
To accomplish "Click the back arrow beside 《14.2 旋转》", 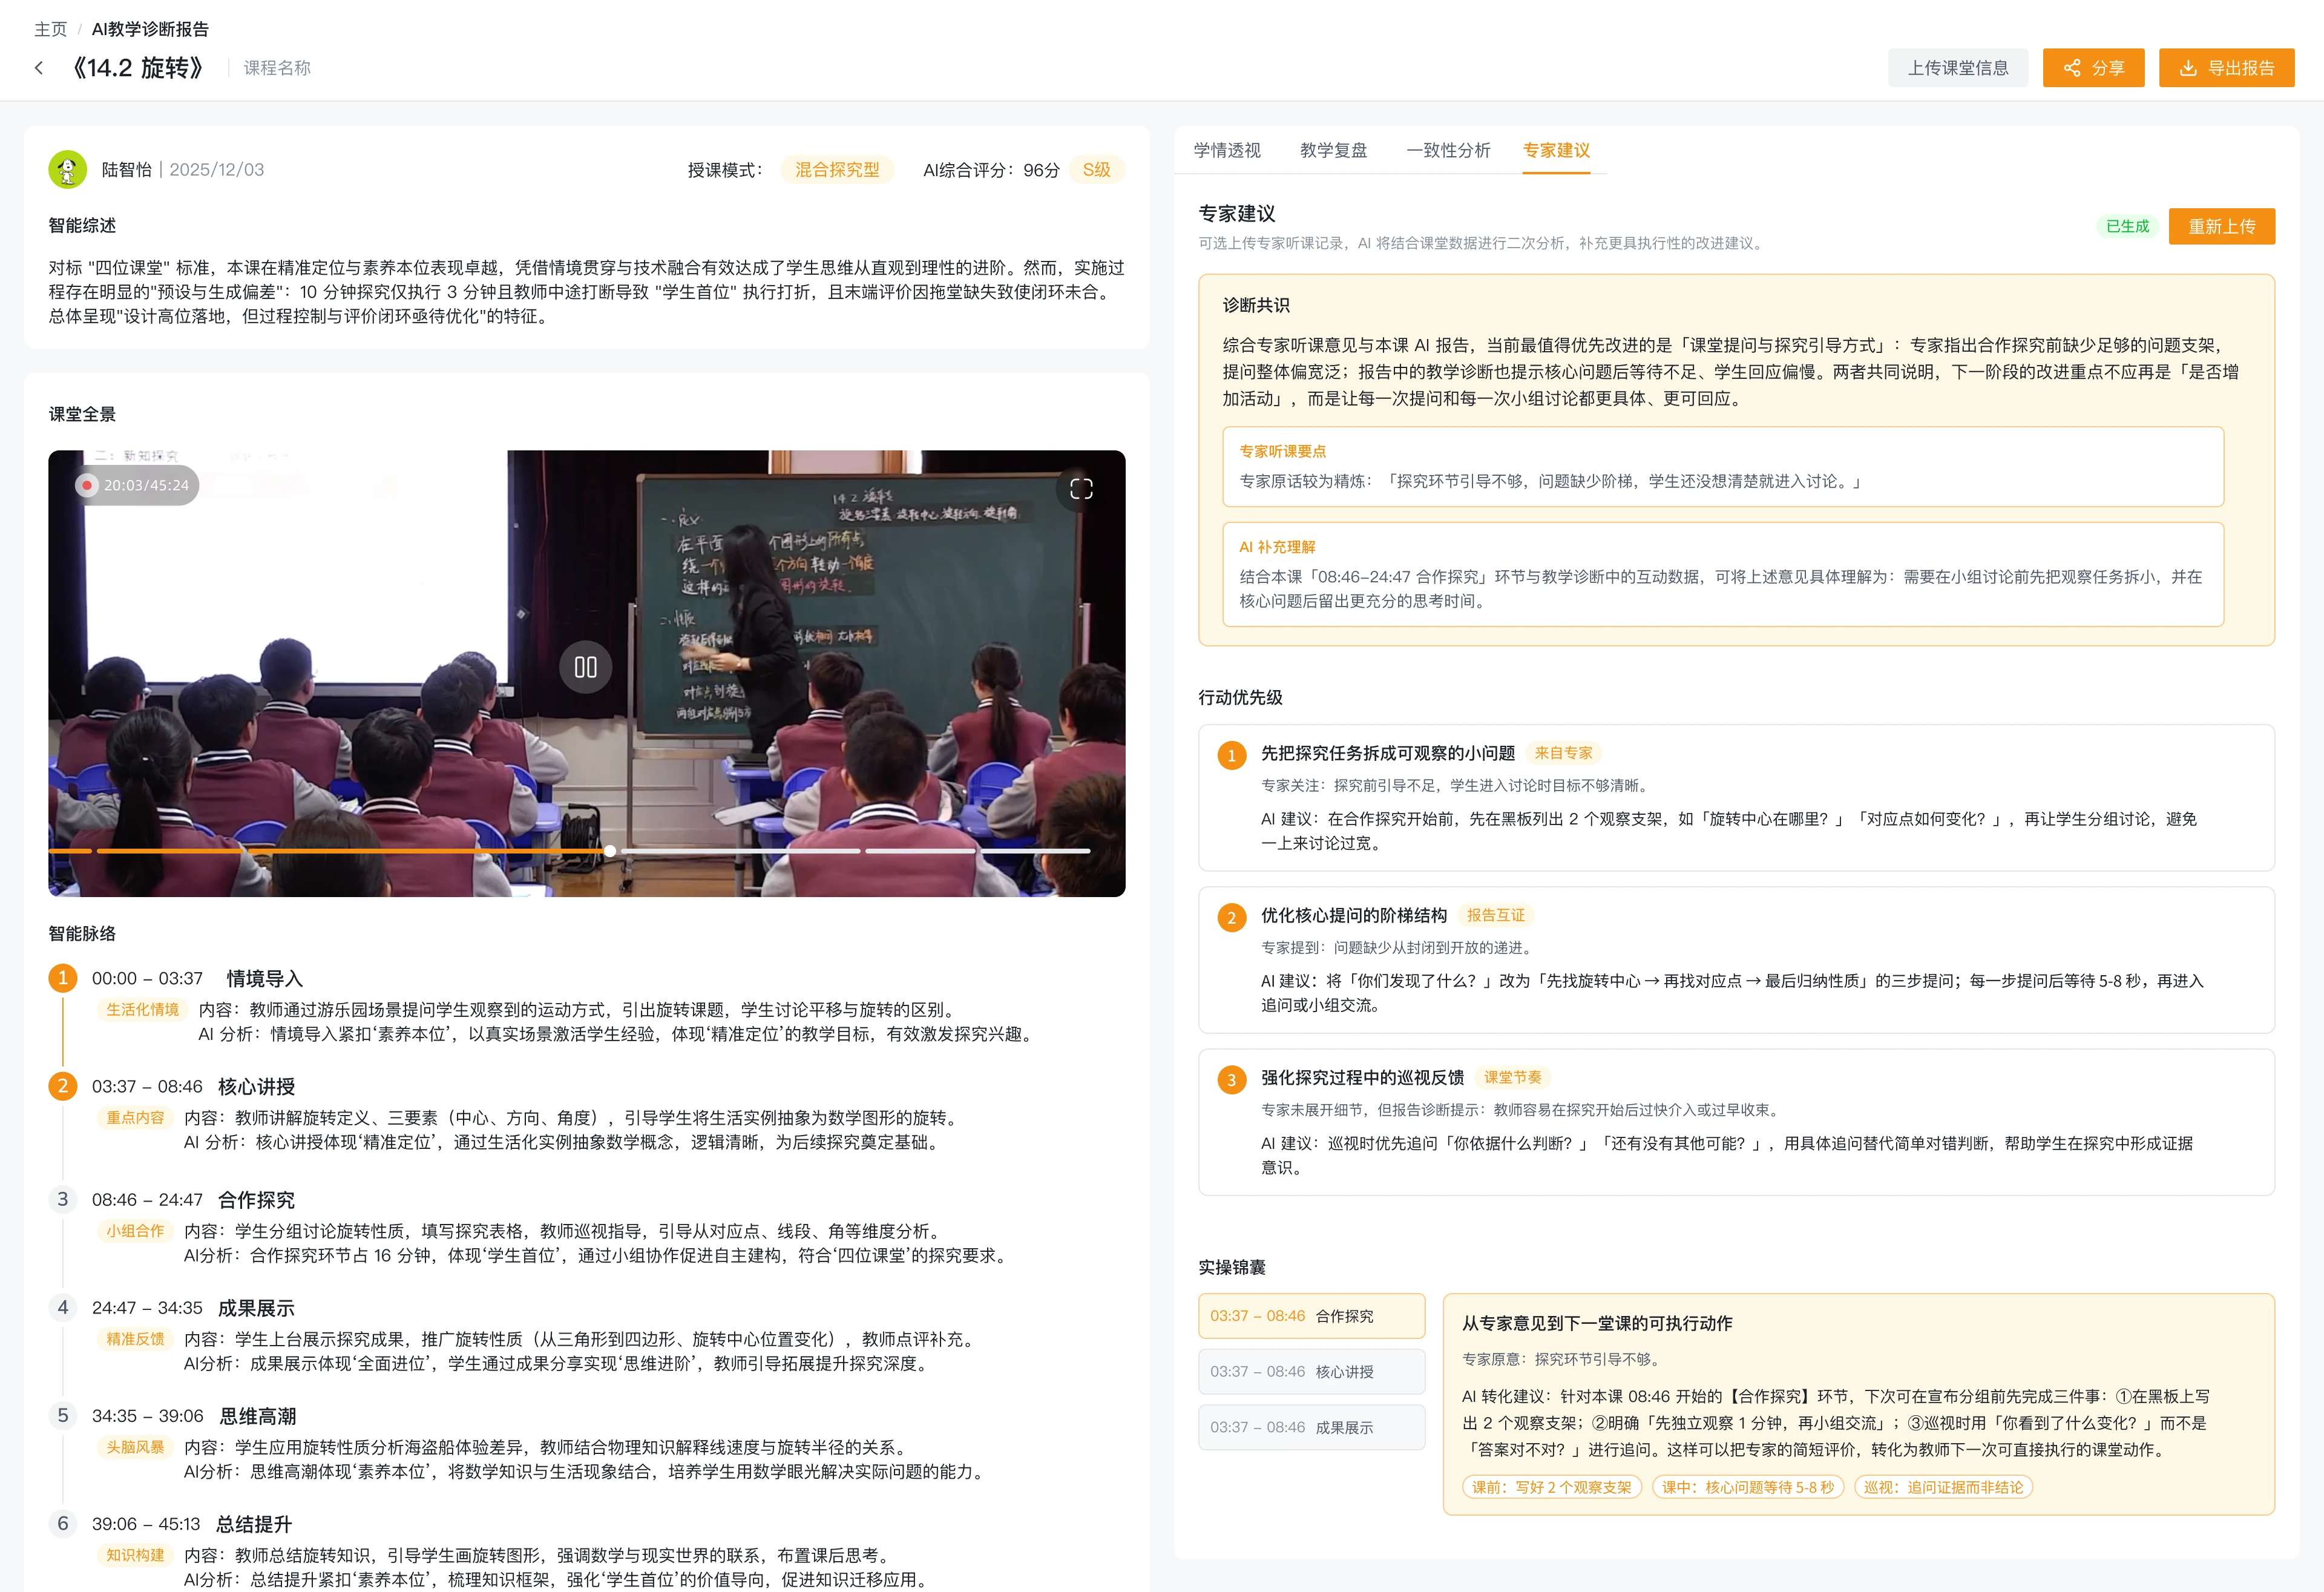I will pyautogui.click(x=39, y=68).
